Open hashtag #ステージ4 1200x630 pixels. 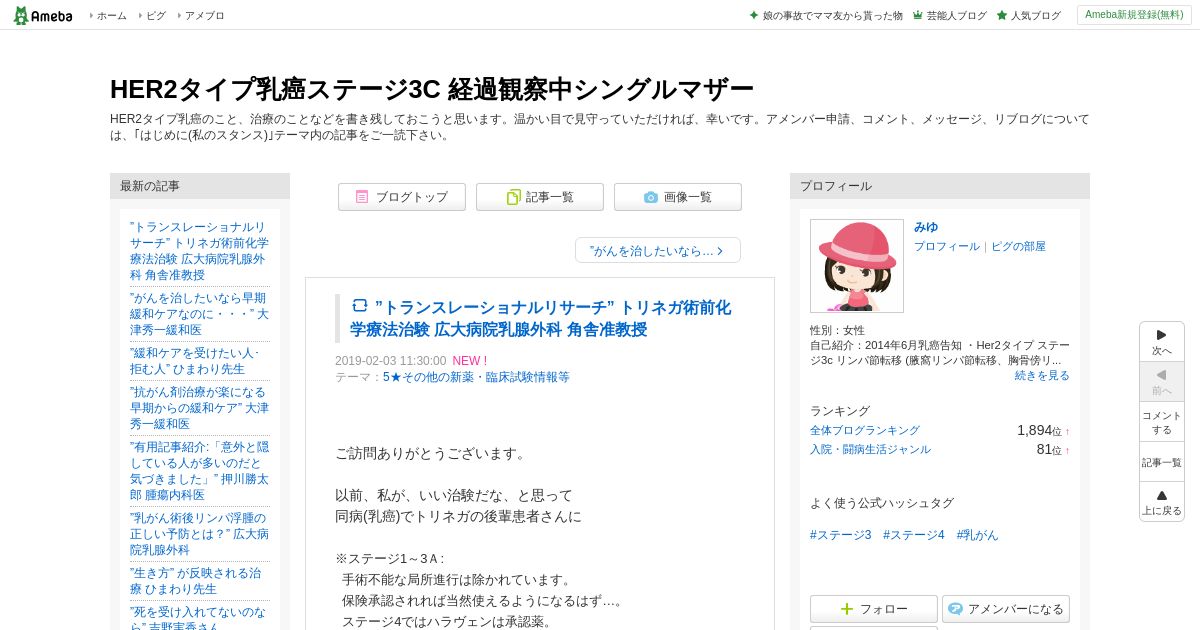(914, 535)
